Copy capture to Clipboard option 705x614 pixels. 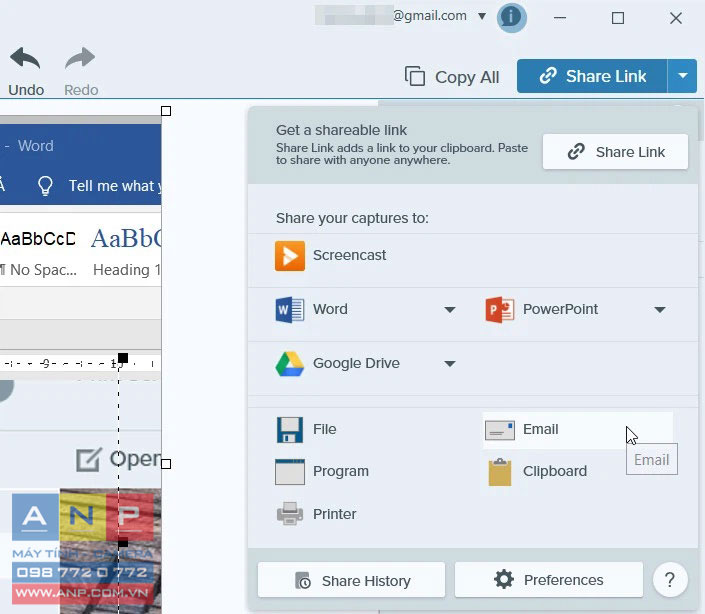pyautogui.click(x=555, y=471)
